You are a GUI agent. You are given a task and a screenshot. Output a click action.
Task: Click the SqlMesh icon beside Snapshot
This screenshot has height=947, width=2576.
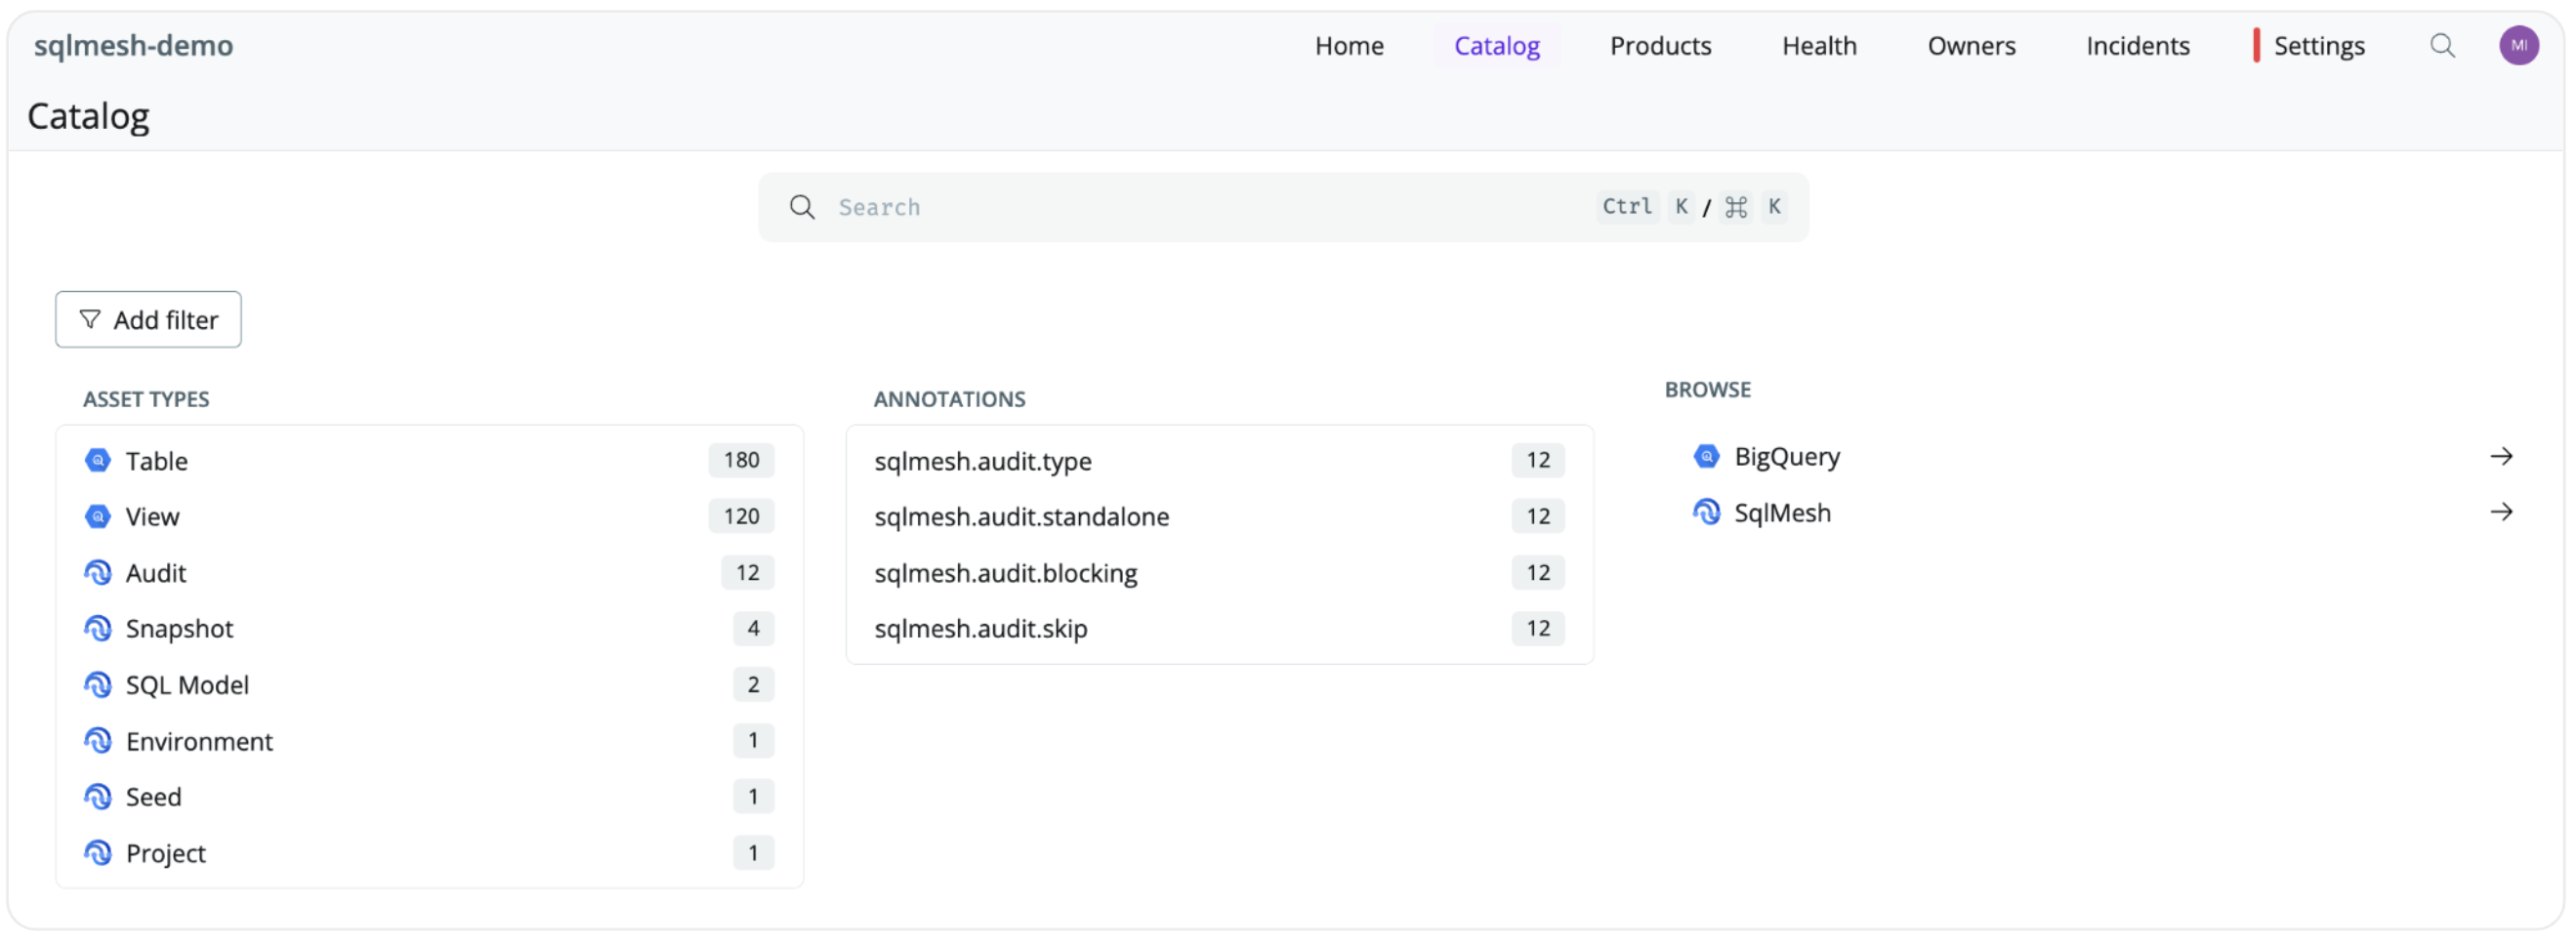tap(98, 629)
